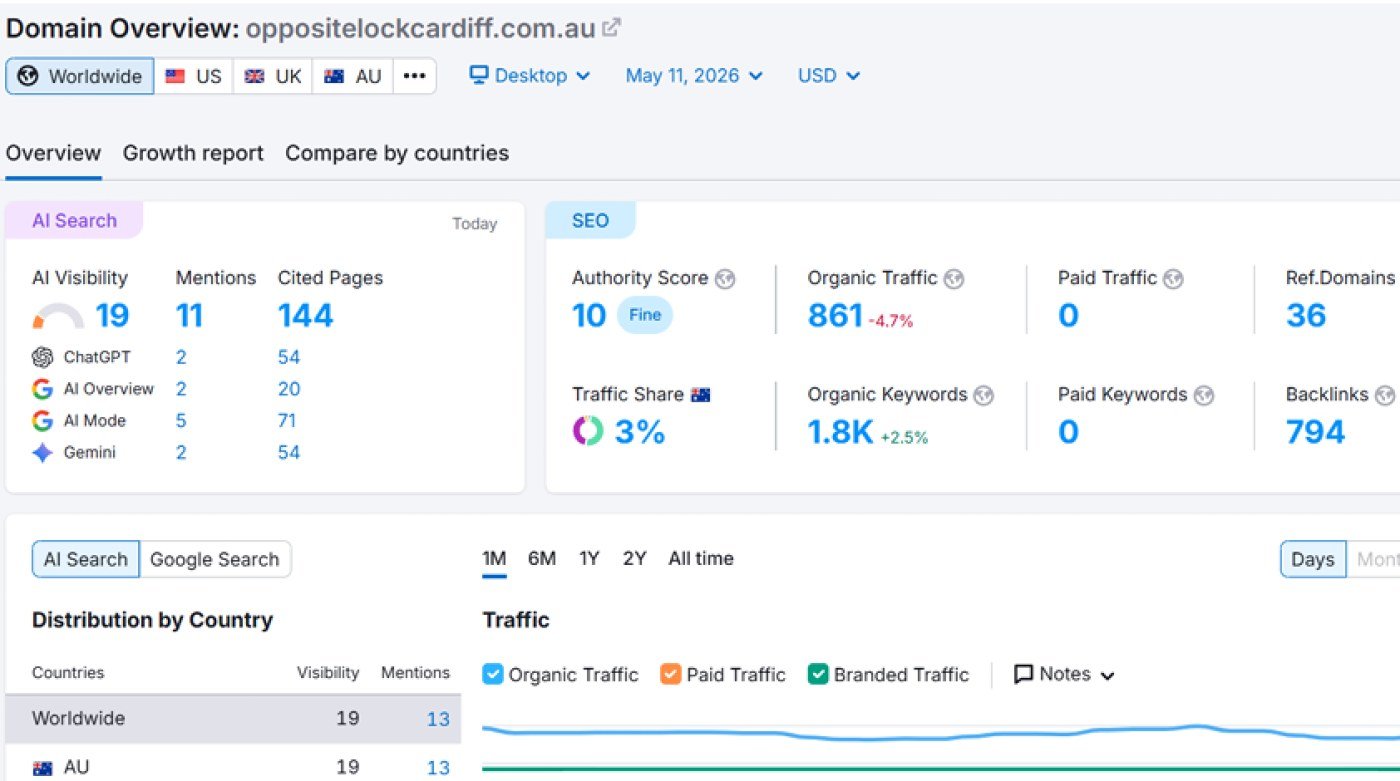
Task: Click the globe icon next to Backlinks
Action: pos(1385,395)
